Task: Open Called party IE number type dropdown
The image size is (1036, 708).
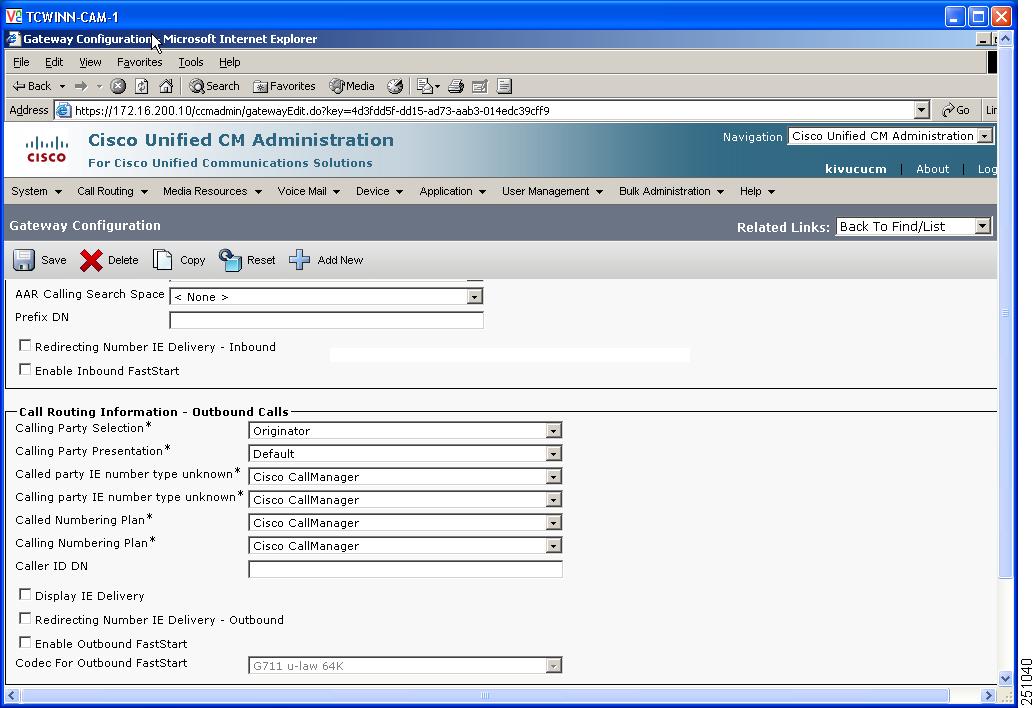Action: click(x=554, y=477)
